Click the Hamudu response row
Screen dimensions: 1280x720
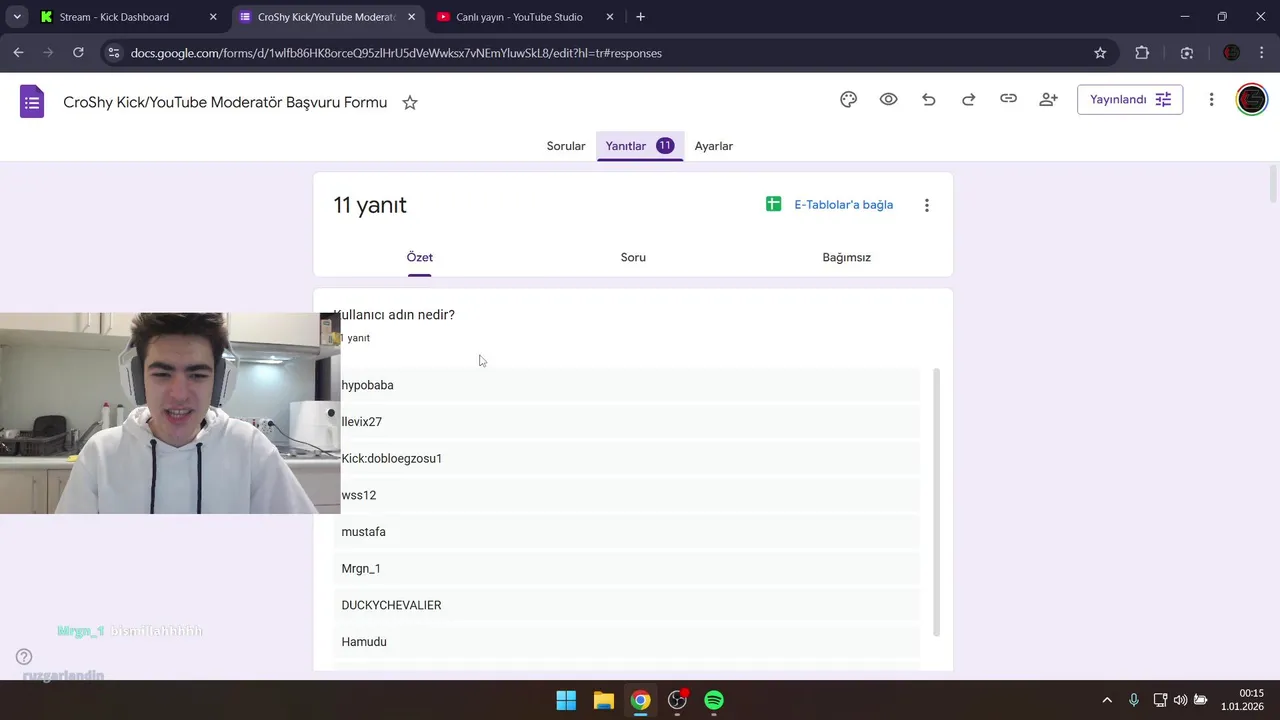pyautogui.click(x=626, y=642)
